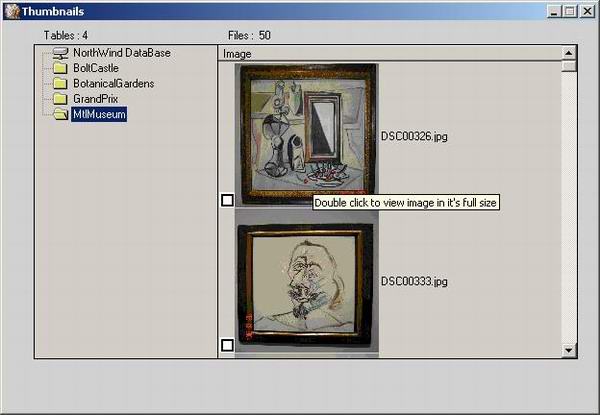This screenshot has width=600, height=415.
Task: Minimize the Thumbnails window
Action: pos(554,11)
